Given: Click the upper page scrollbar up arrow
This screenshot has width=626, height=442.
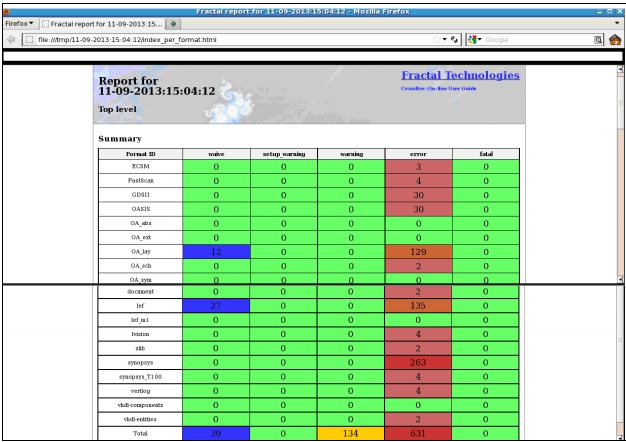Looking at the screenshot, I should (x=620, y=69).
